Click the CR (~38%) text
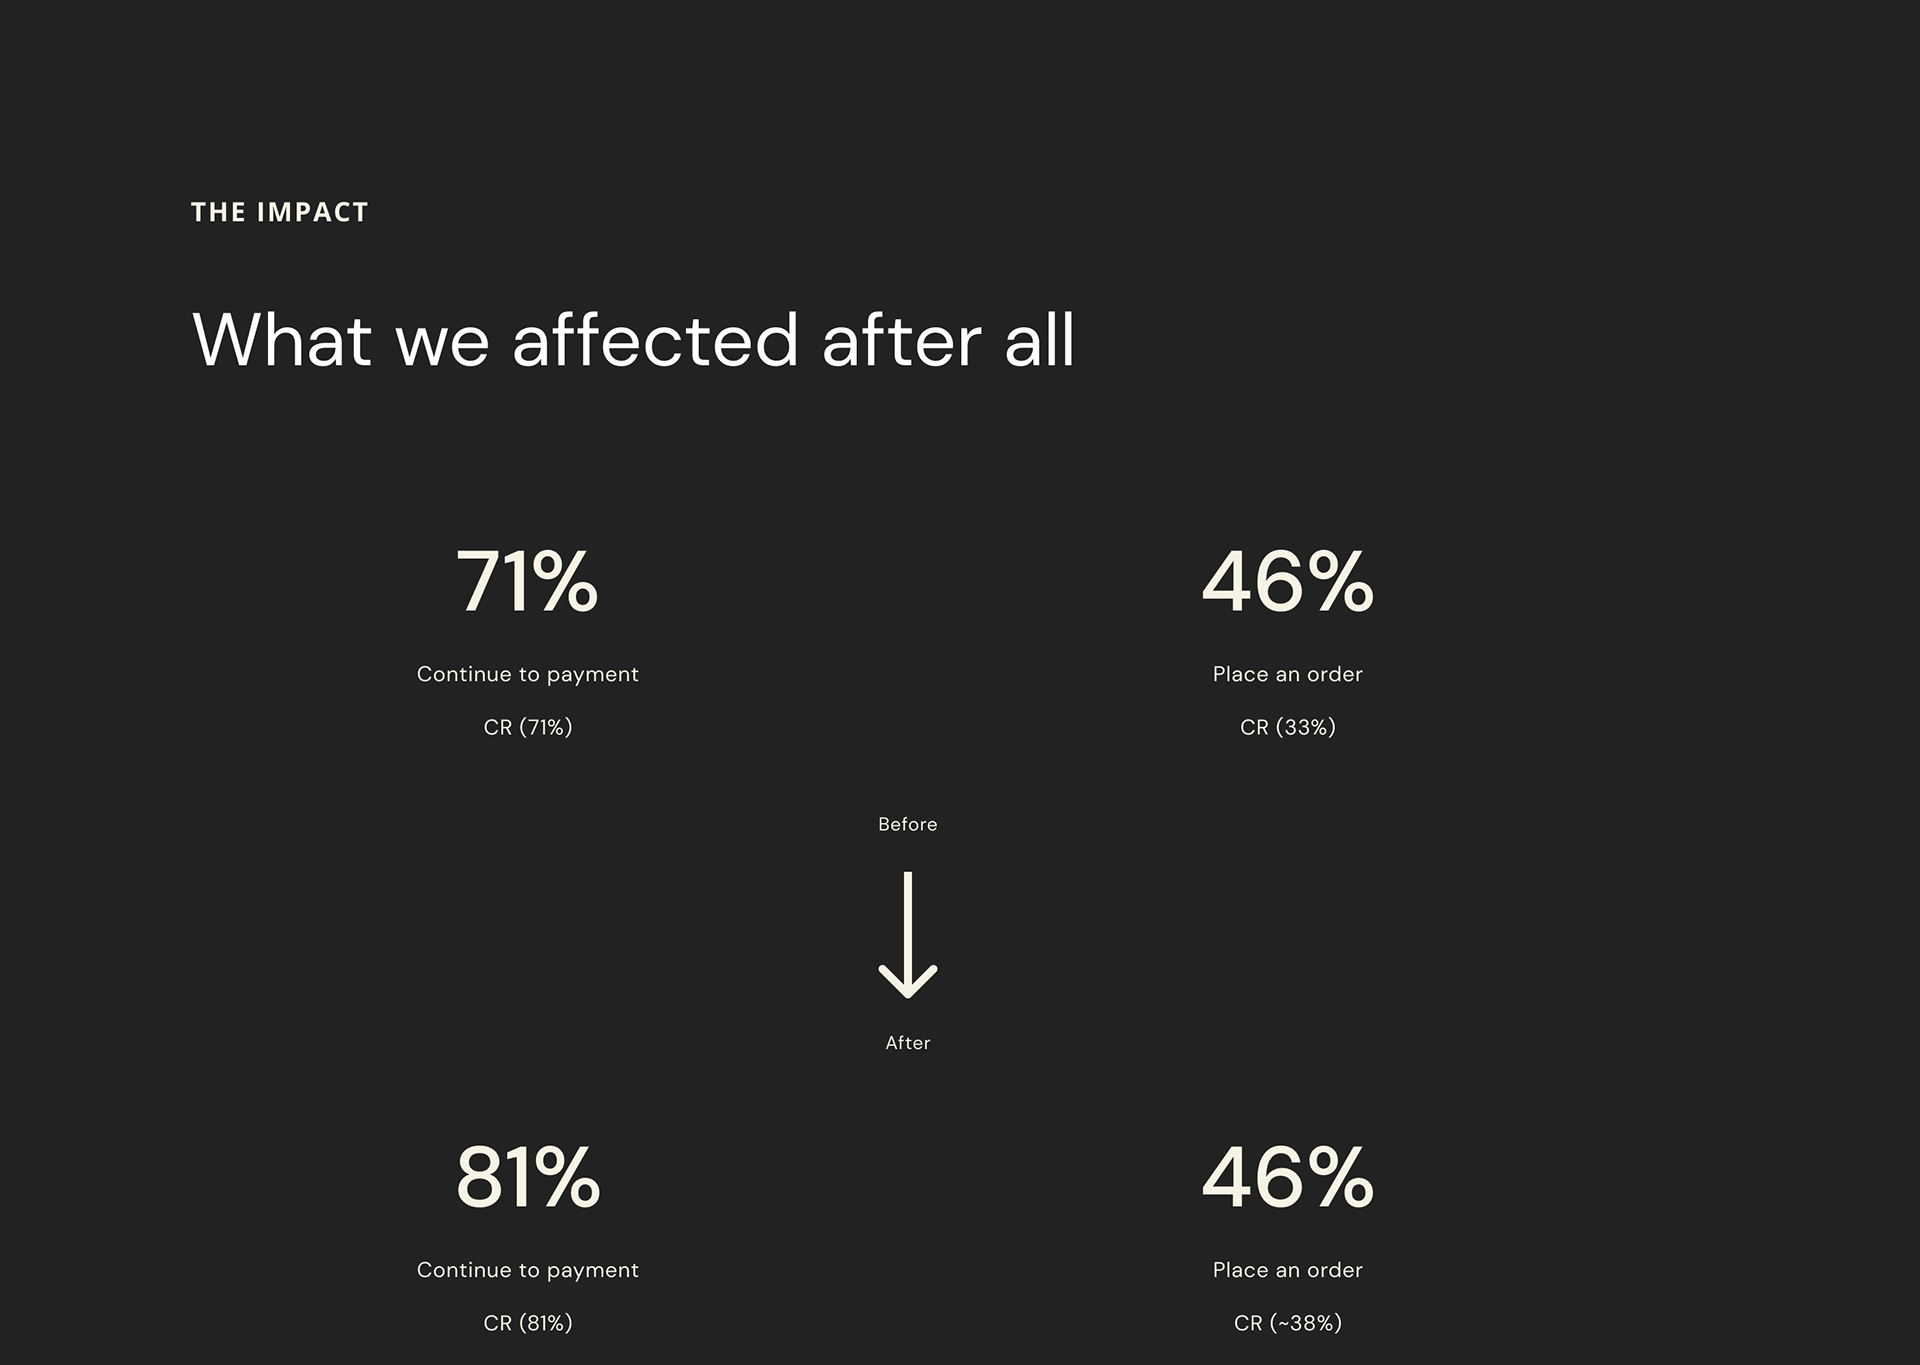Screen dimensions: 1920x1365 [1287, 1323]
